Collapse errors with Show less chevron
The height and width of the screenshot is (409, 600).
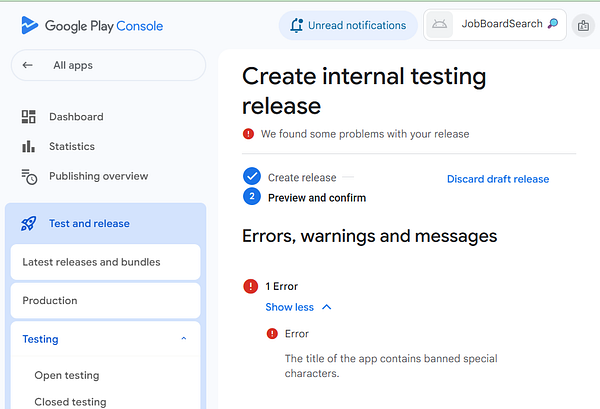[326, 307]
